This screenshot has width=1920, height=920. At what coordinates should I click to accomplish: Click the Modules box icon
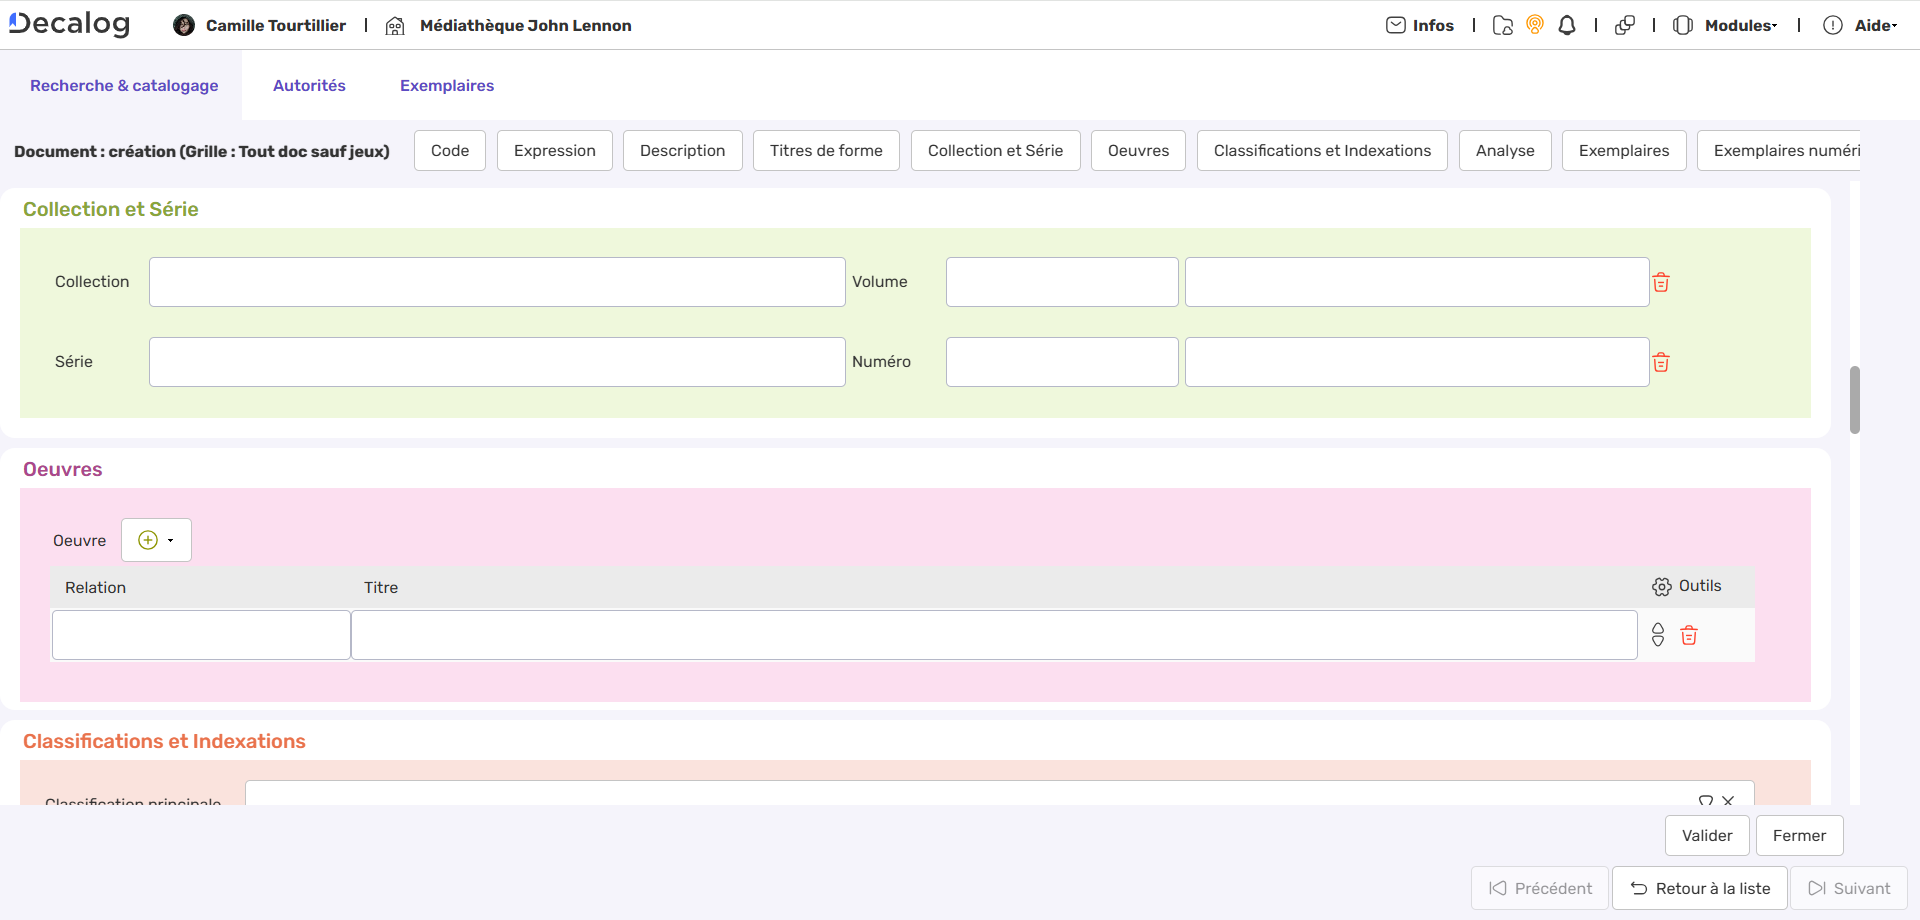[1685, 25]
